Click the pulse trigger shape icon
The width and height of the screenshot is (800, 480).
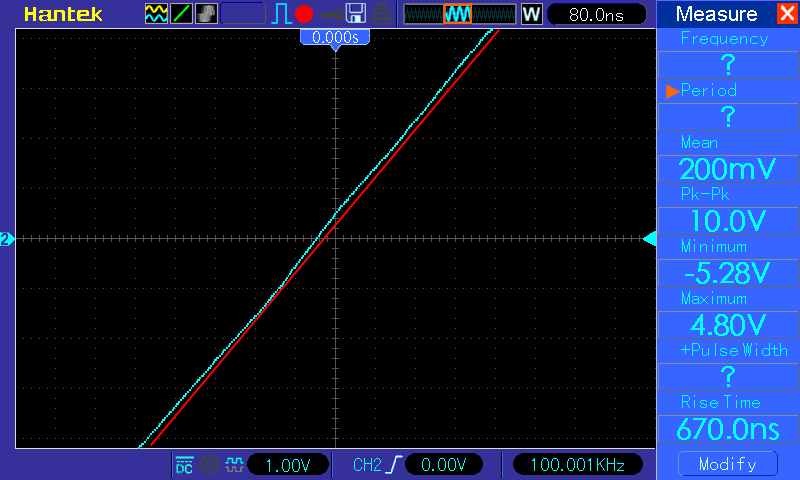pyautogui.click(x=281, y=14)
